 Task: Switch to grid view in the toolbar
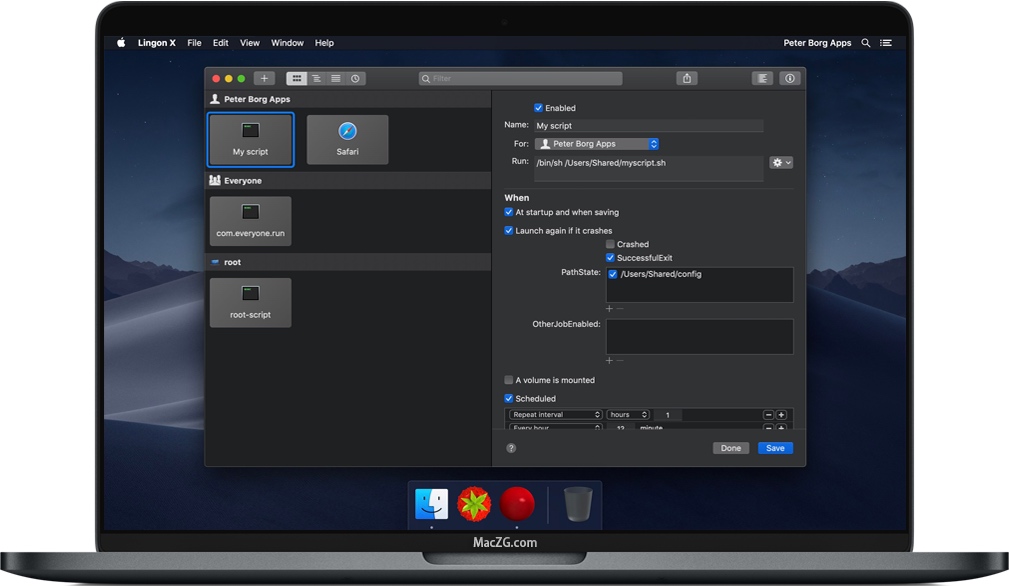tap(296, 77)
